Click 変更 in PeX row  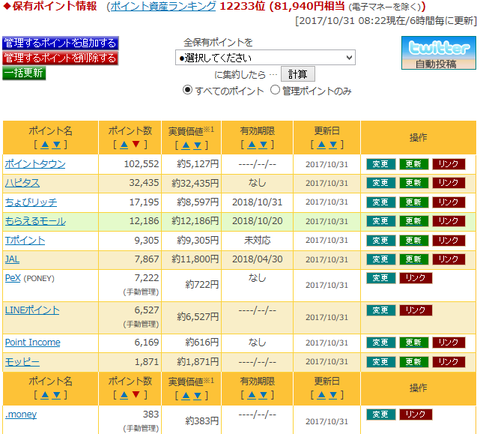[381, 278]
